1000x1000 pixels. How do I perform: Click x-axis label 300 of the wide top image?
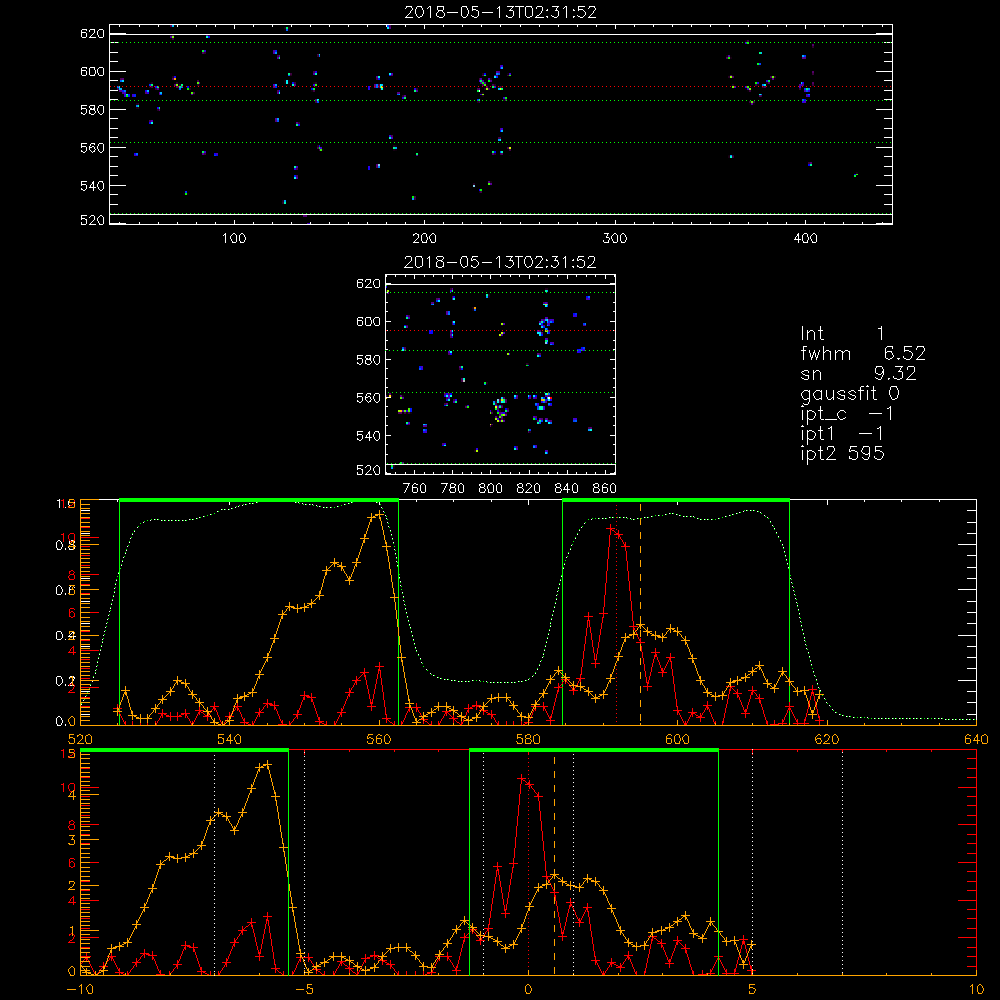point(615,239)
